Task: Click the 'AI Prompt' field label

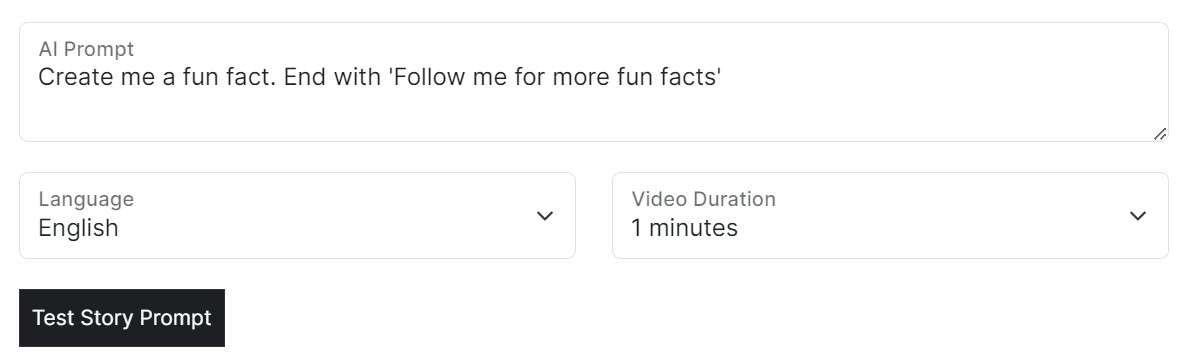Action: click(86, 49)
